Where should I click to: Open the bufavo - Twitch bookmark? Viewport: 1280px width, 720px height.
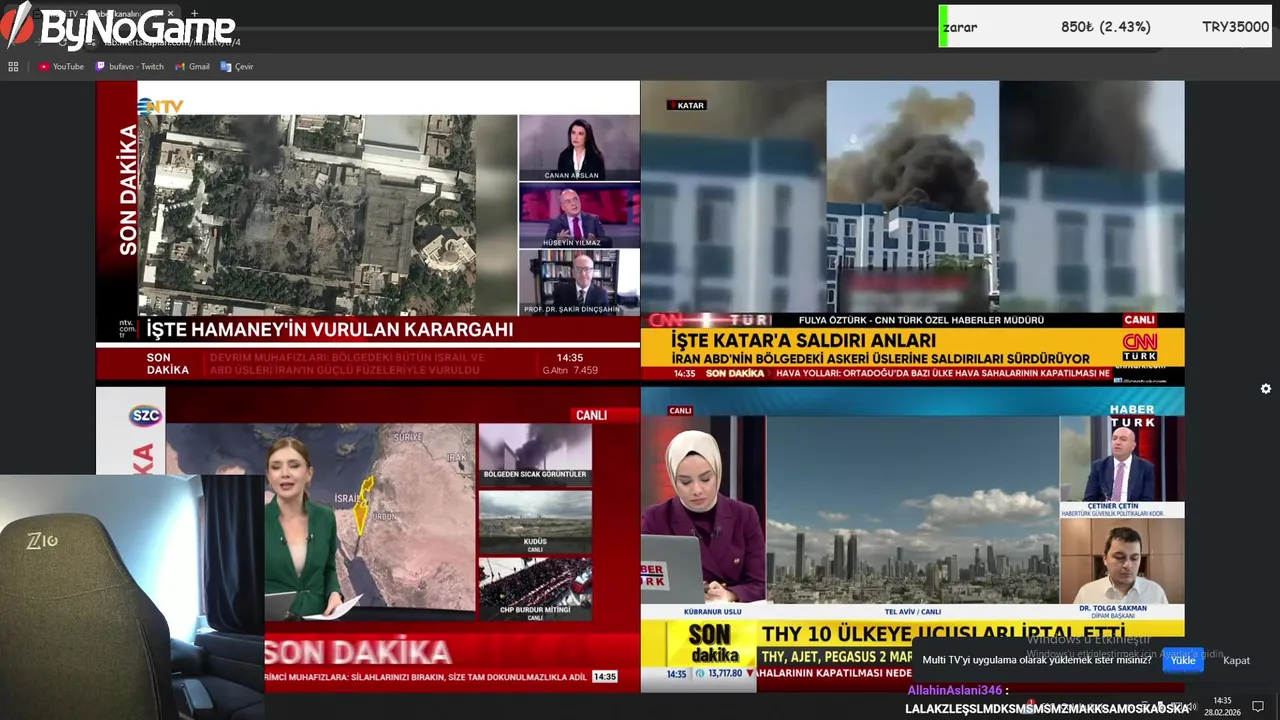[x=130, y=67]
